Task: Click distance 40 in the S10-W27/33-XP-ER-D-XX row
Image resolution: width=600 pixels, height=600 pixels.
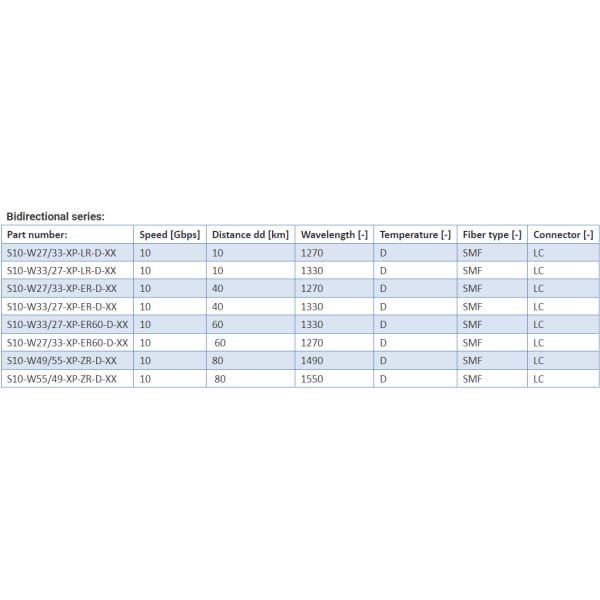Action: (x=218, y=289)
